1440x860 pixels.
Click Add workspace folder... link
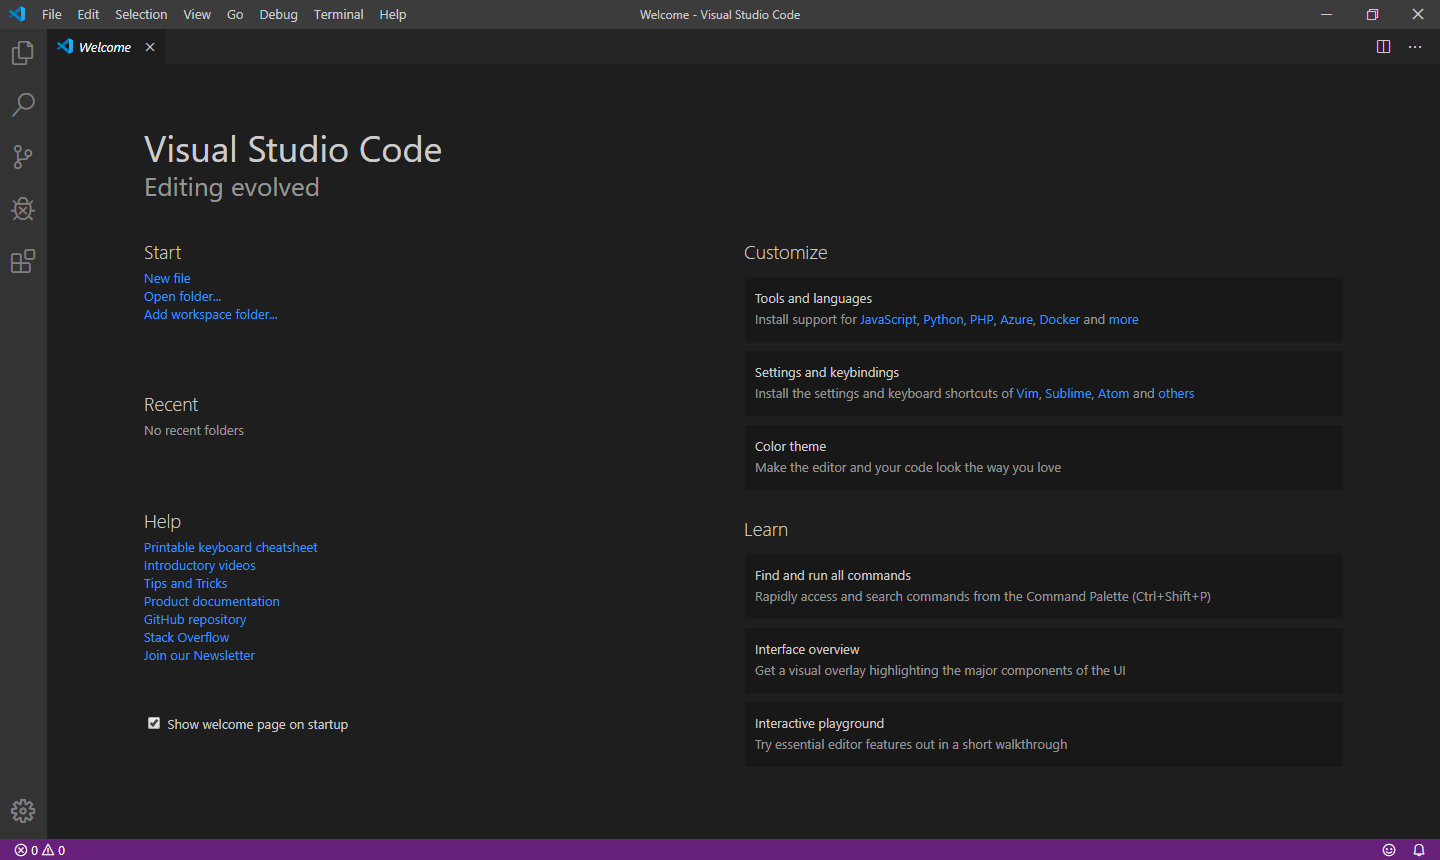[x=211, y=314]
